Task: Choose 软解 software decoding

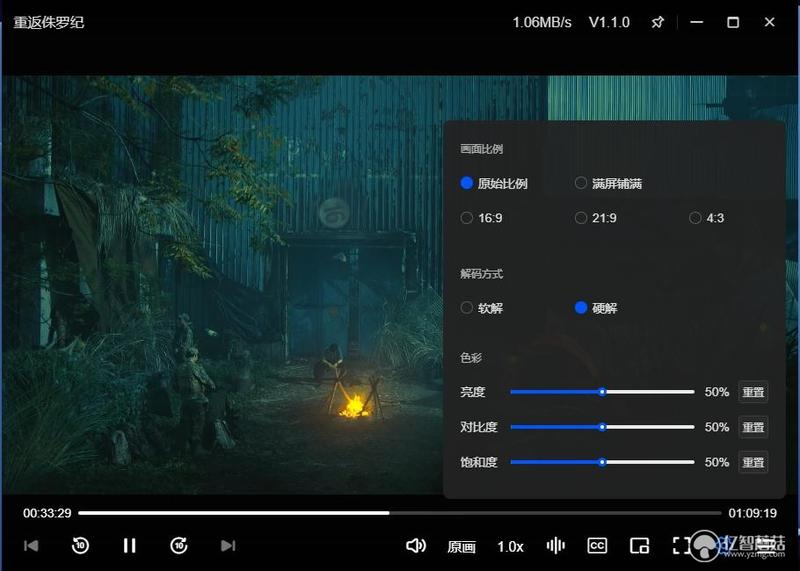Action: (x=482, y=308)
